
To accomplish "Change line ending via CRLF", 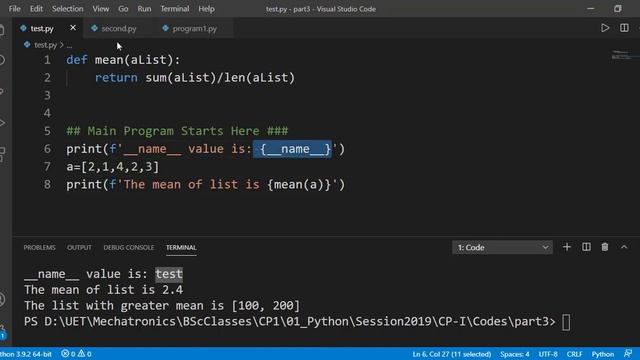I will click(x=574, y=354).
